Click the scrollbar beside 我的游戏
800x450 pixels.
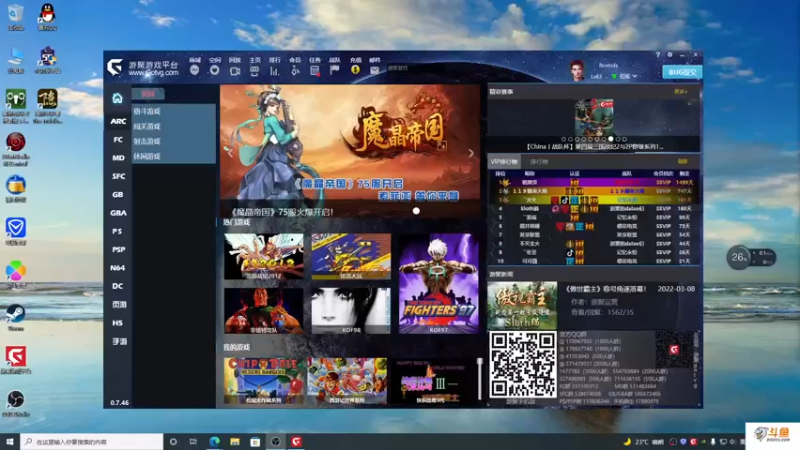tap(480, 379)
